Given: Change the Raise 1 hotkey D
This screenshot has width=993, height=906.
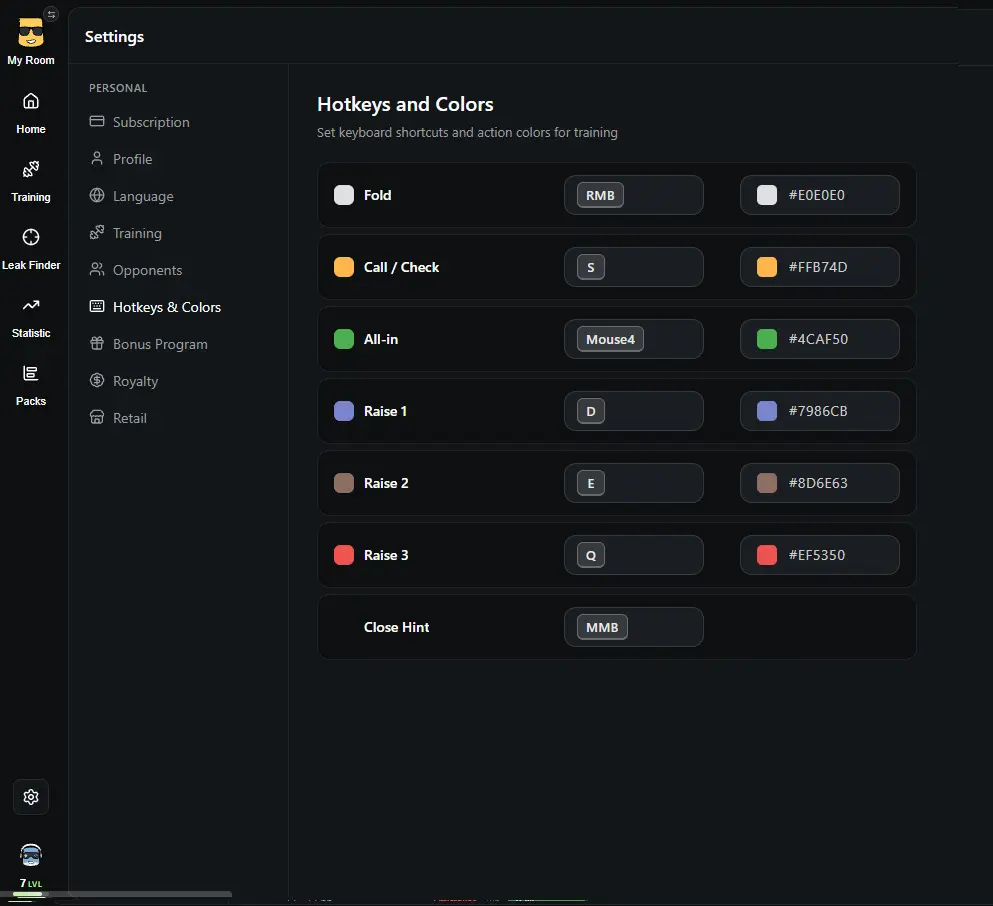Looking at the screenshot, I should 633,411.
